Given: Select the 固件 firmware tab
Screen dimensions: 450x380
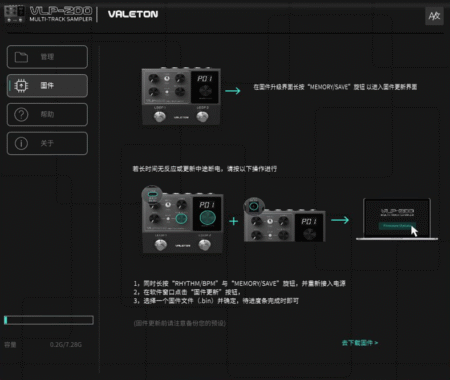Looking at the screenshot, I should click(47, 86).
